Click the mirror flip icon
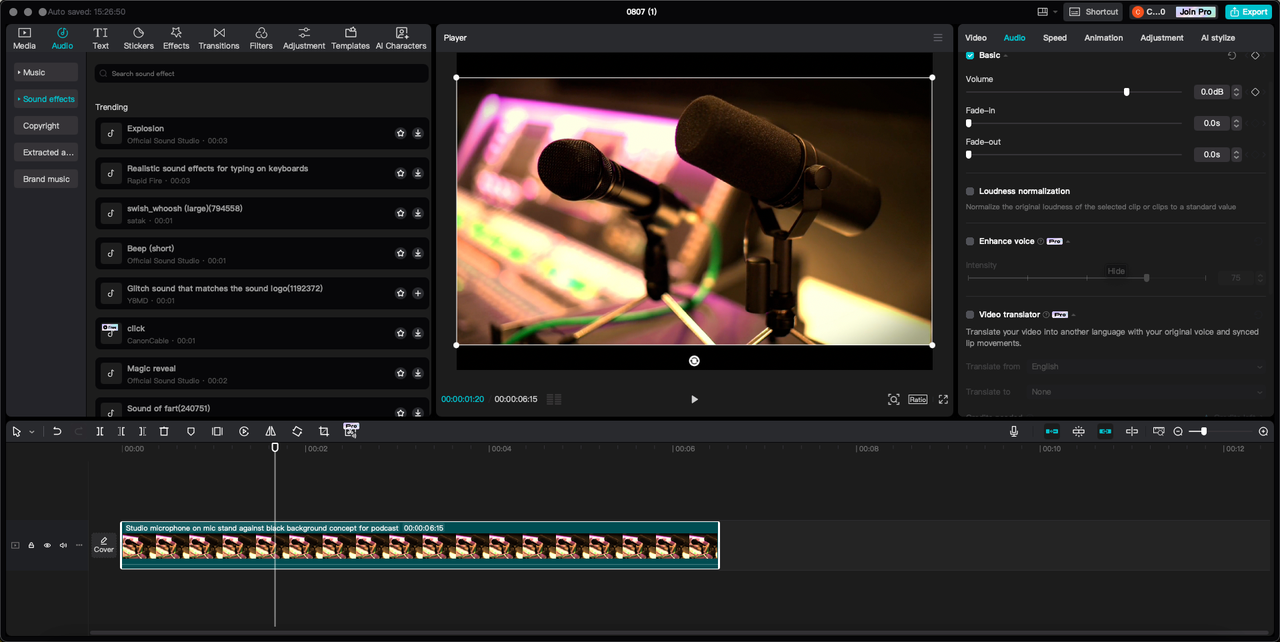 (x=270, y=431)
